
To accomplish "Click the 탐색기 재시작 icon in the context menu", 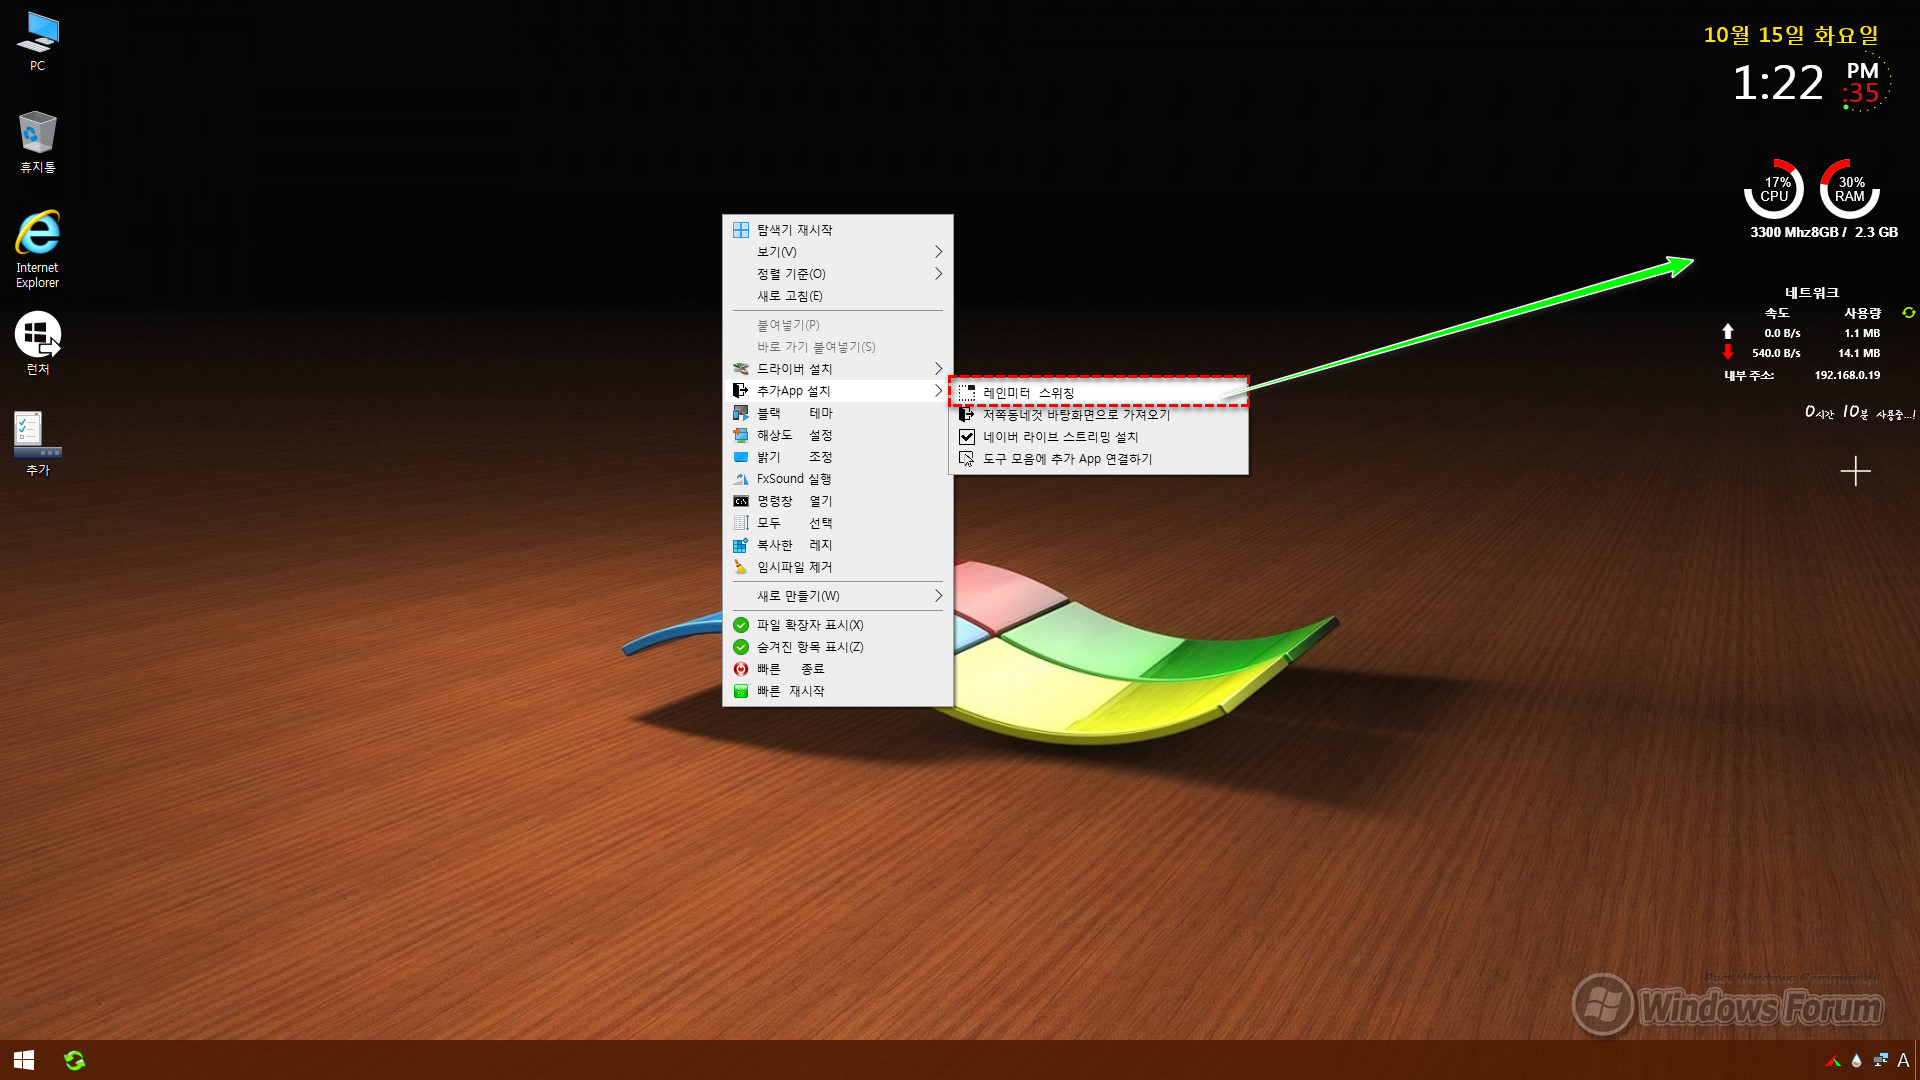I will tap(741, 230).
